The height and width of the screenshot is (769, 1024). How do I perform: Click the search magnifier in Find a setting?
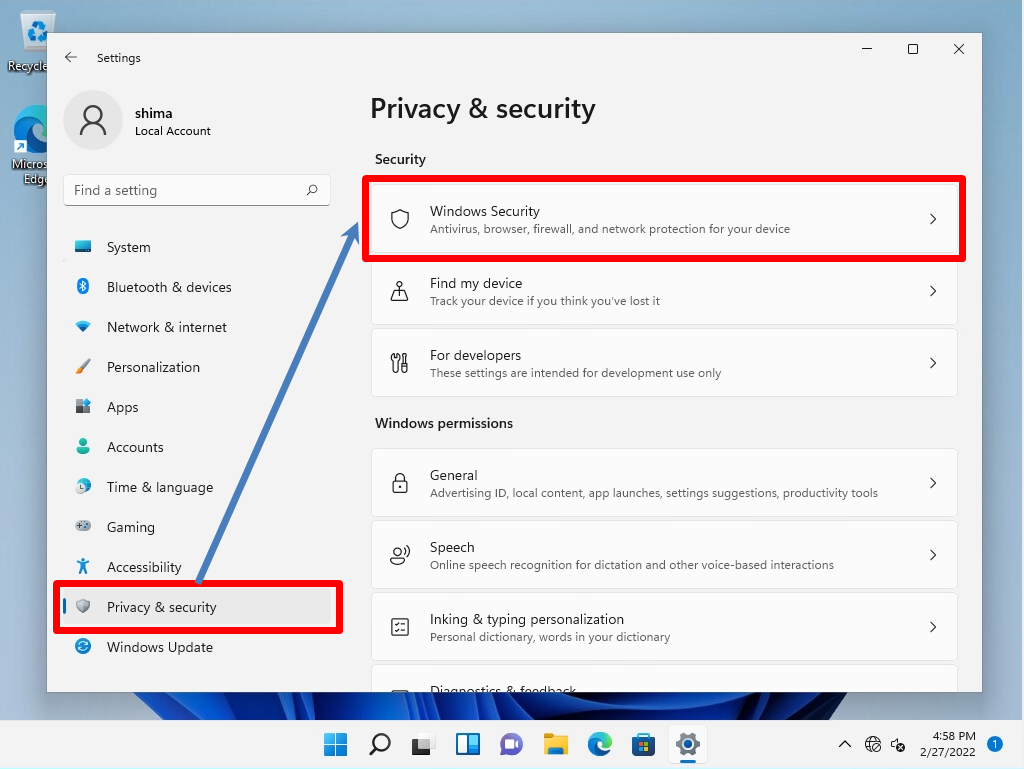click(x=312, y=190)
